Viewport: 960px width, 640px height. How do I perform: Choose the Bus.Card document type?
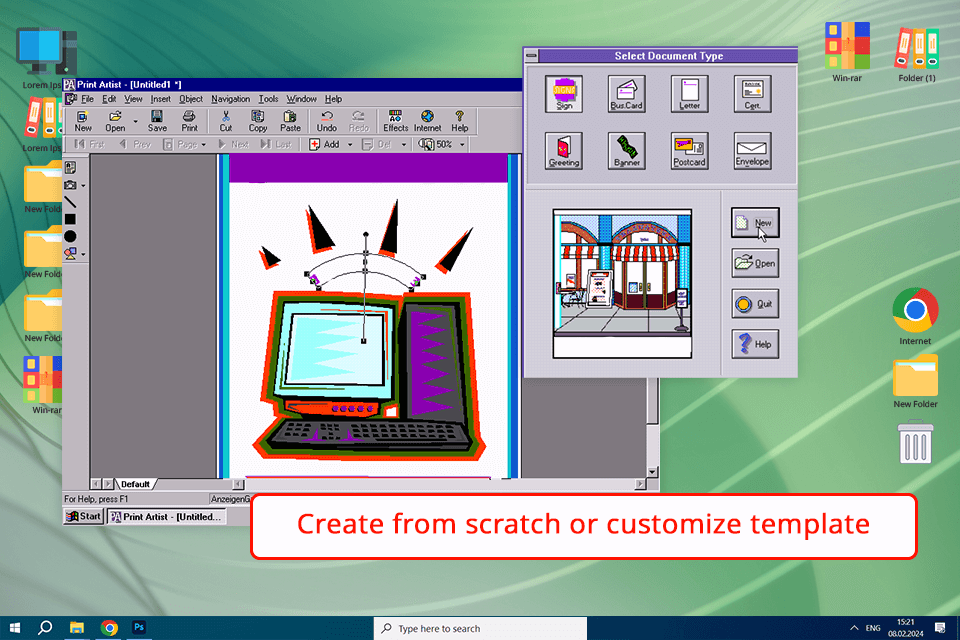tap(626, 94)
